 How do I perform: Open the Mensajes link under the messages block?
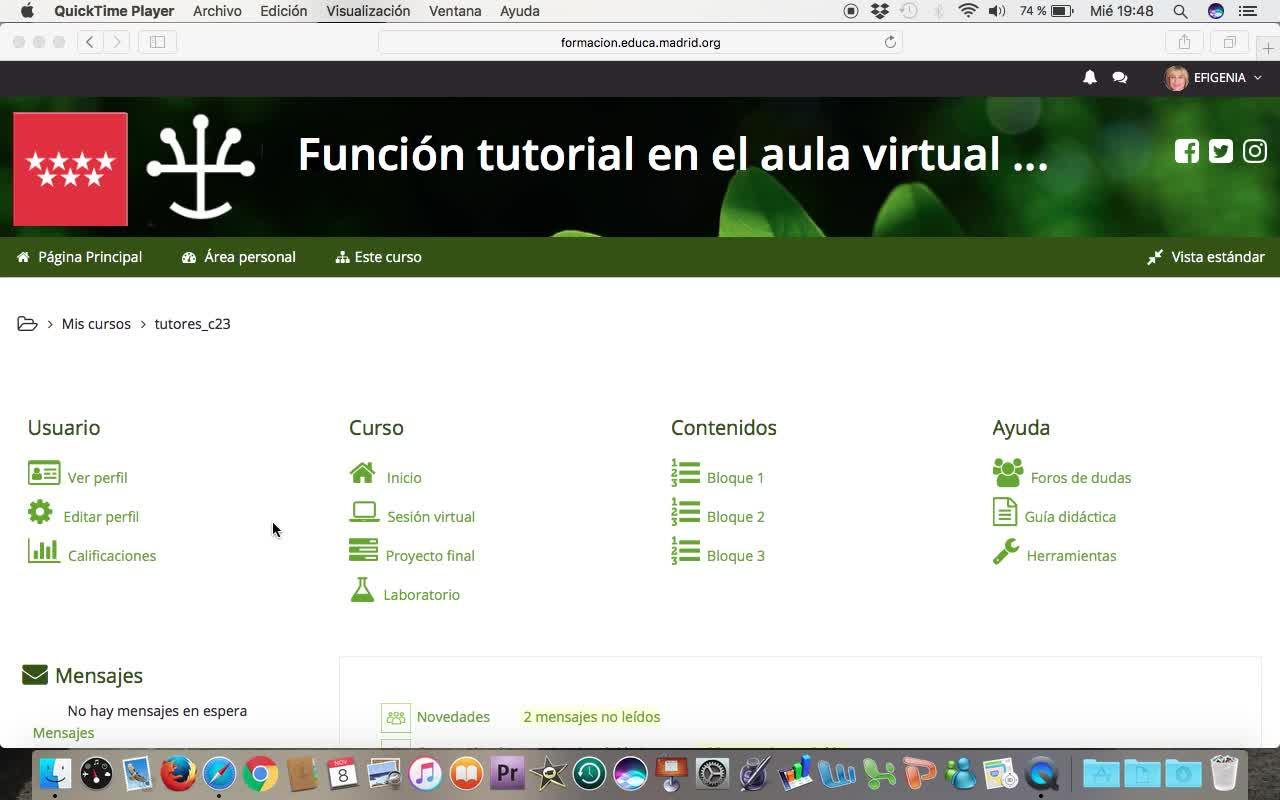(63, 733)
